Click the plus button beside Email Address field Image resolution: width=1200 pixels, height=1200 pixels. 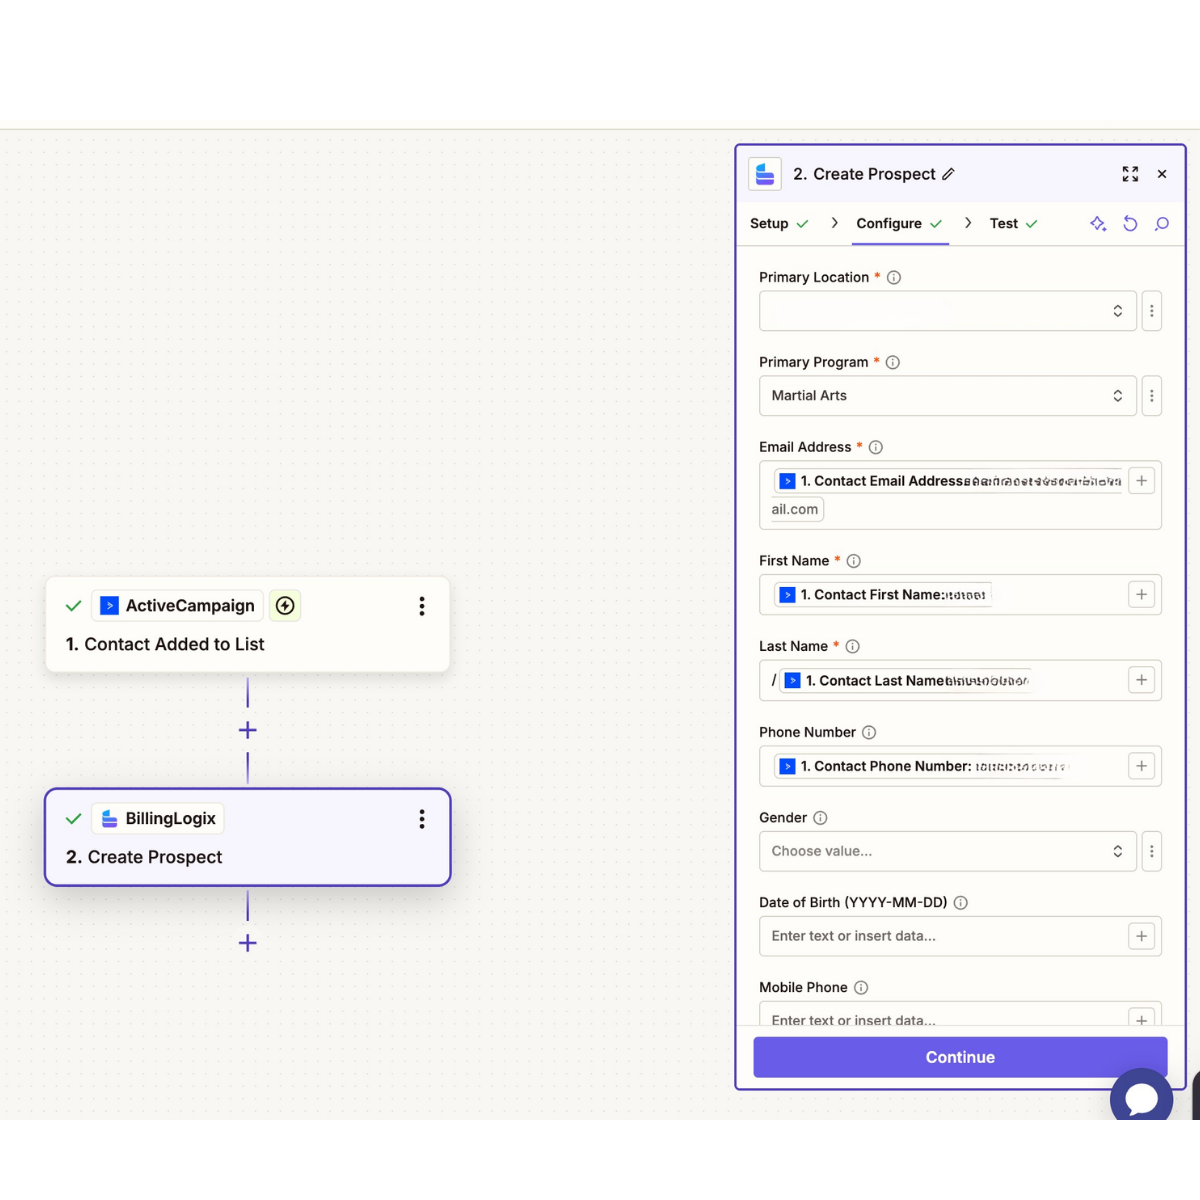[x=1141, y=481]
